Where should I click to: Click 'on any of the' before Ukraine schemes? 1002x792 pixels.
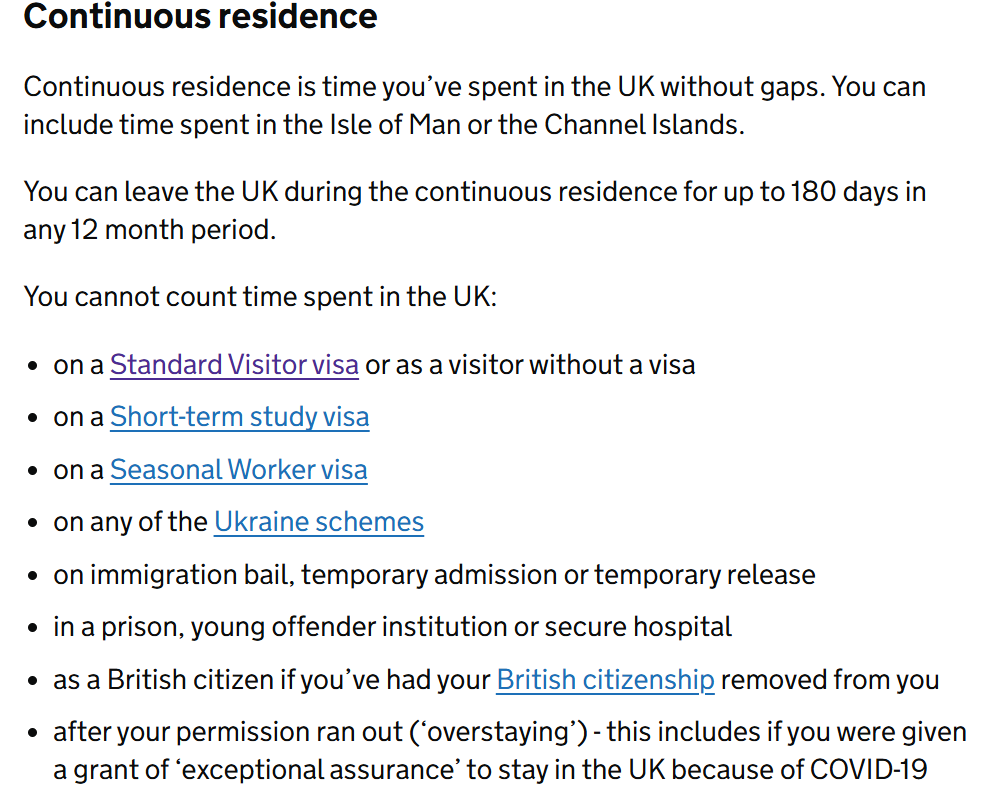[131, 522]
